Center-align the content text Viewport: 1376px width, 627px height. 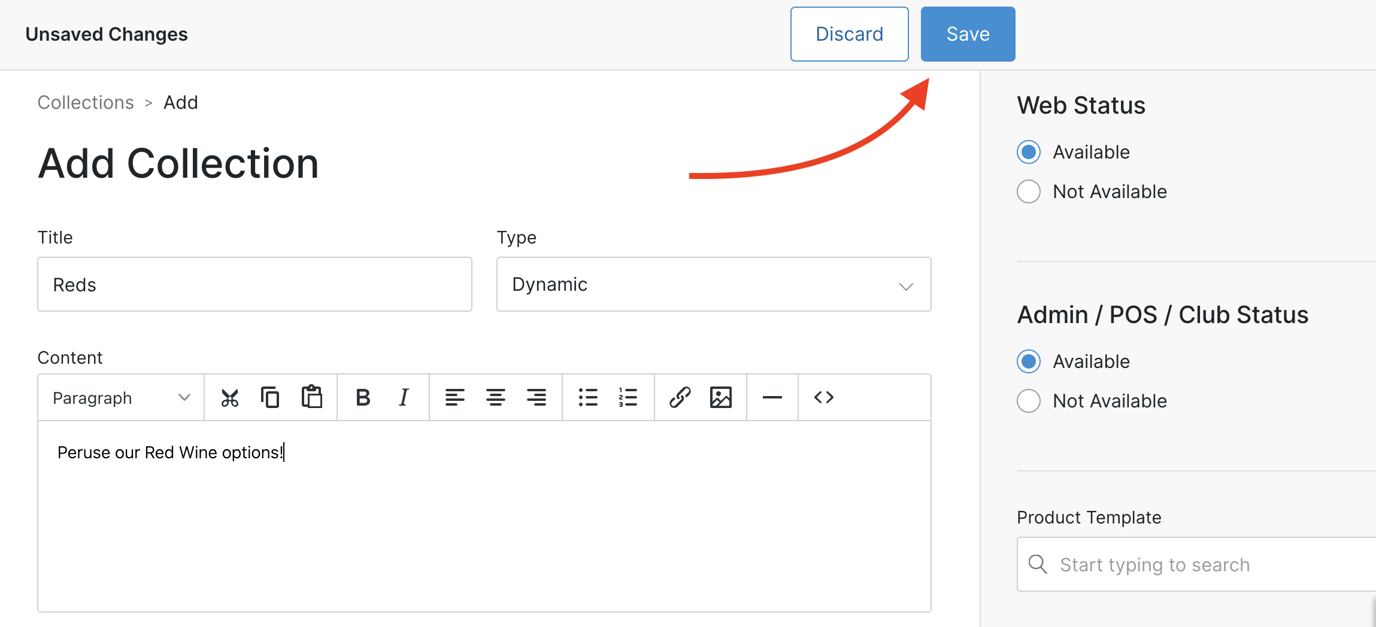point(496,397)
